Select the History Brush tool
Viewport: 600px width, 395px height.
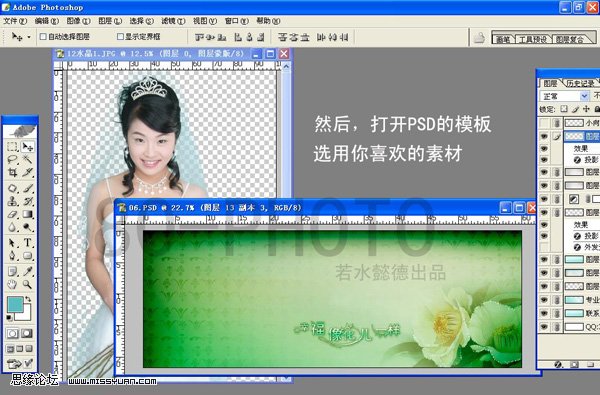pyautogui.click(x=27, y=201)
